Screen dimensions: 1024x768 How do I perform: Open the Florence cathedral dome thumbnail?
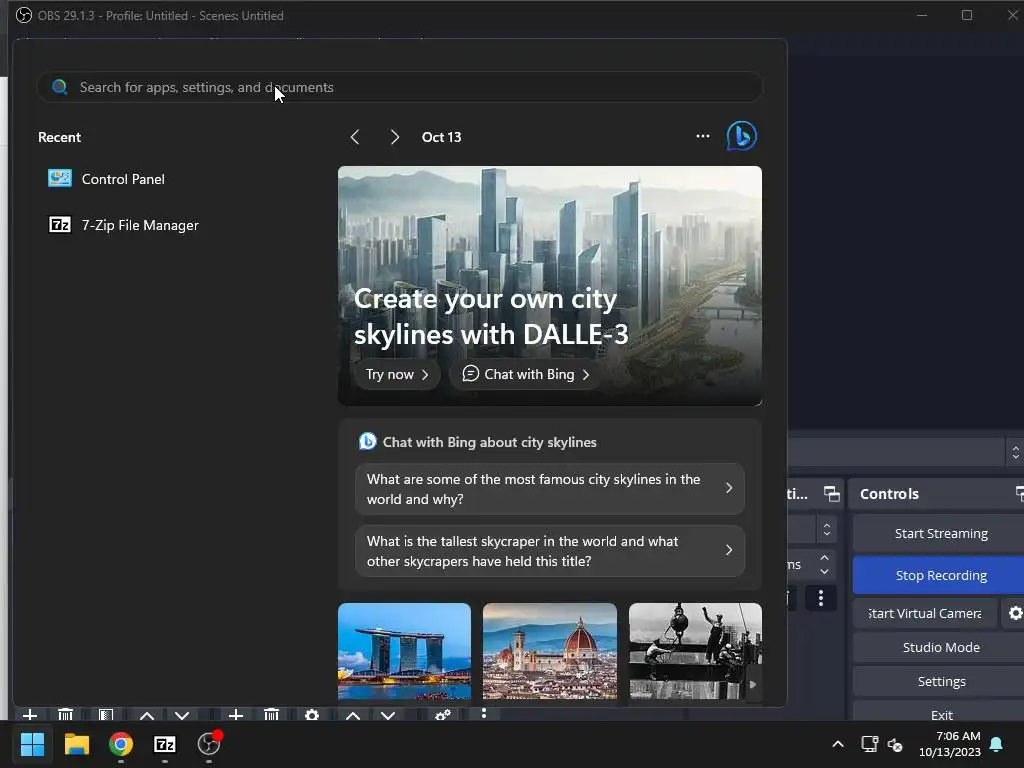pyautogui.click(x=550, y=651)
